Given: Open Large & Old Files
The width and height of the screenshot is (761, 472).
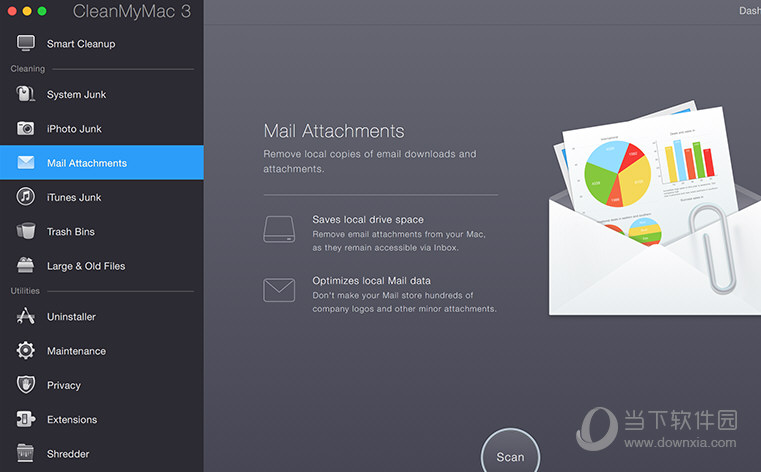Looking at the screenshot, I should pyautogui.click(x=102, y=266).
